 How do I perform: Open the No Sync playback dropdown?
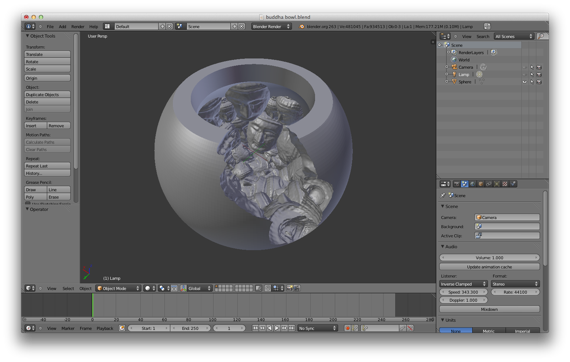click(x=317, y=328)
